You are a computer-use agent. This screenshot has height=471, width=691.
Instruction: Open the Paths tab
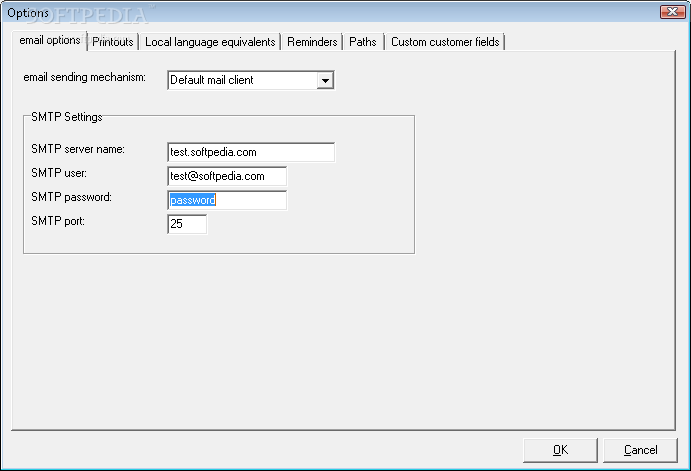(363, 42)
